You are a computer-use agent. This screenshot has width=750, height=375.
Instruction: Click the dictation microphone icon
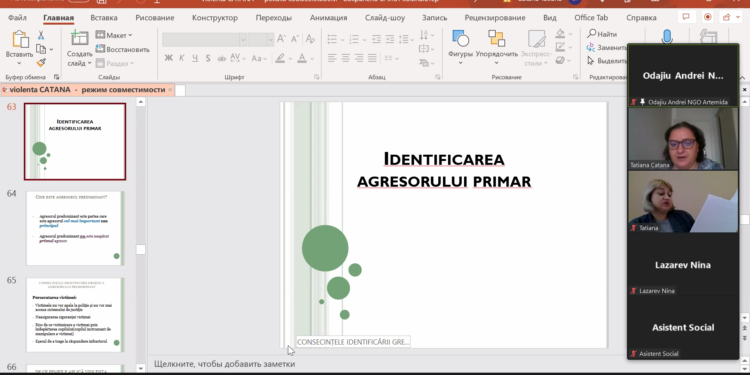[667, 36]
